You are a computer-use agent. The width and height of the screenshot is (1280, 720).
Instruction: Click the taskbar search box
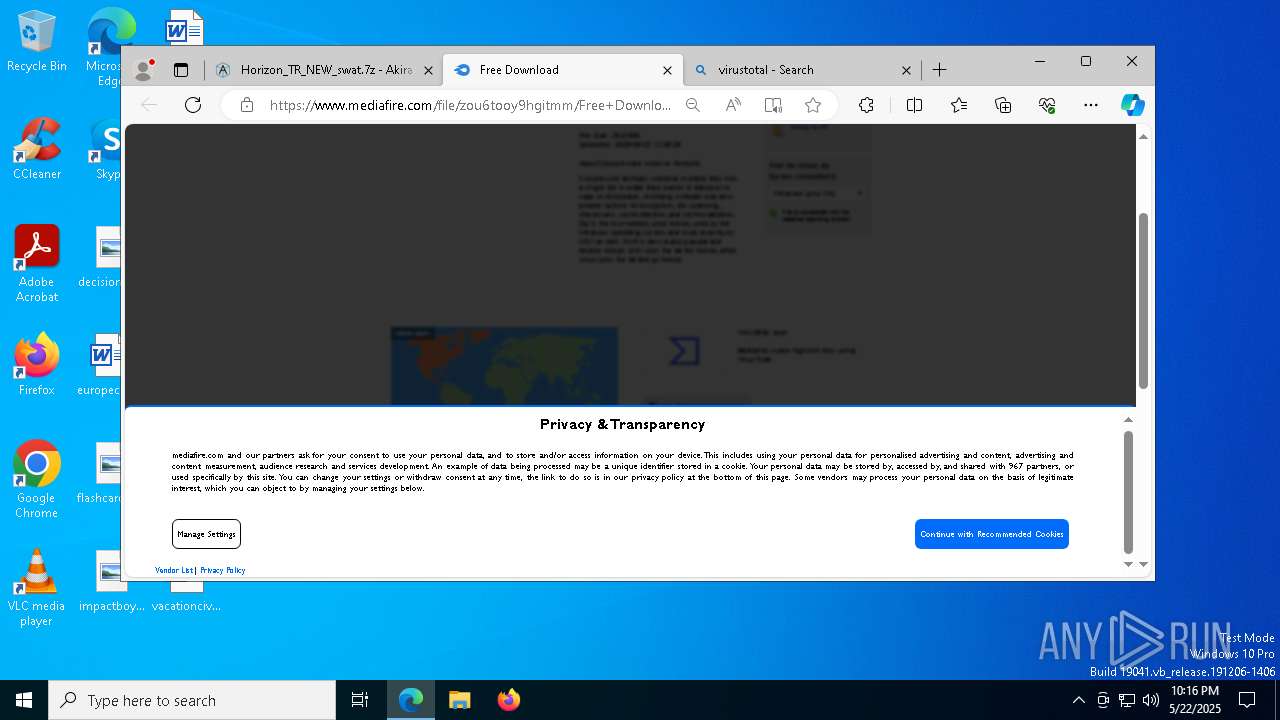192,700
